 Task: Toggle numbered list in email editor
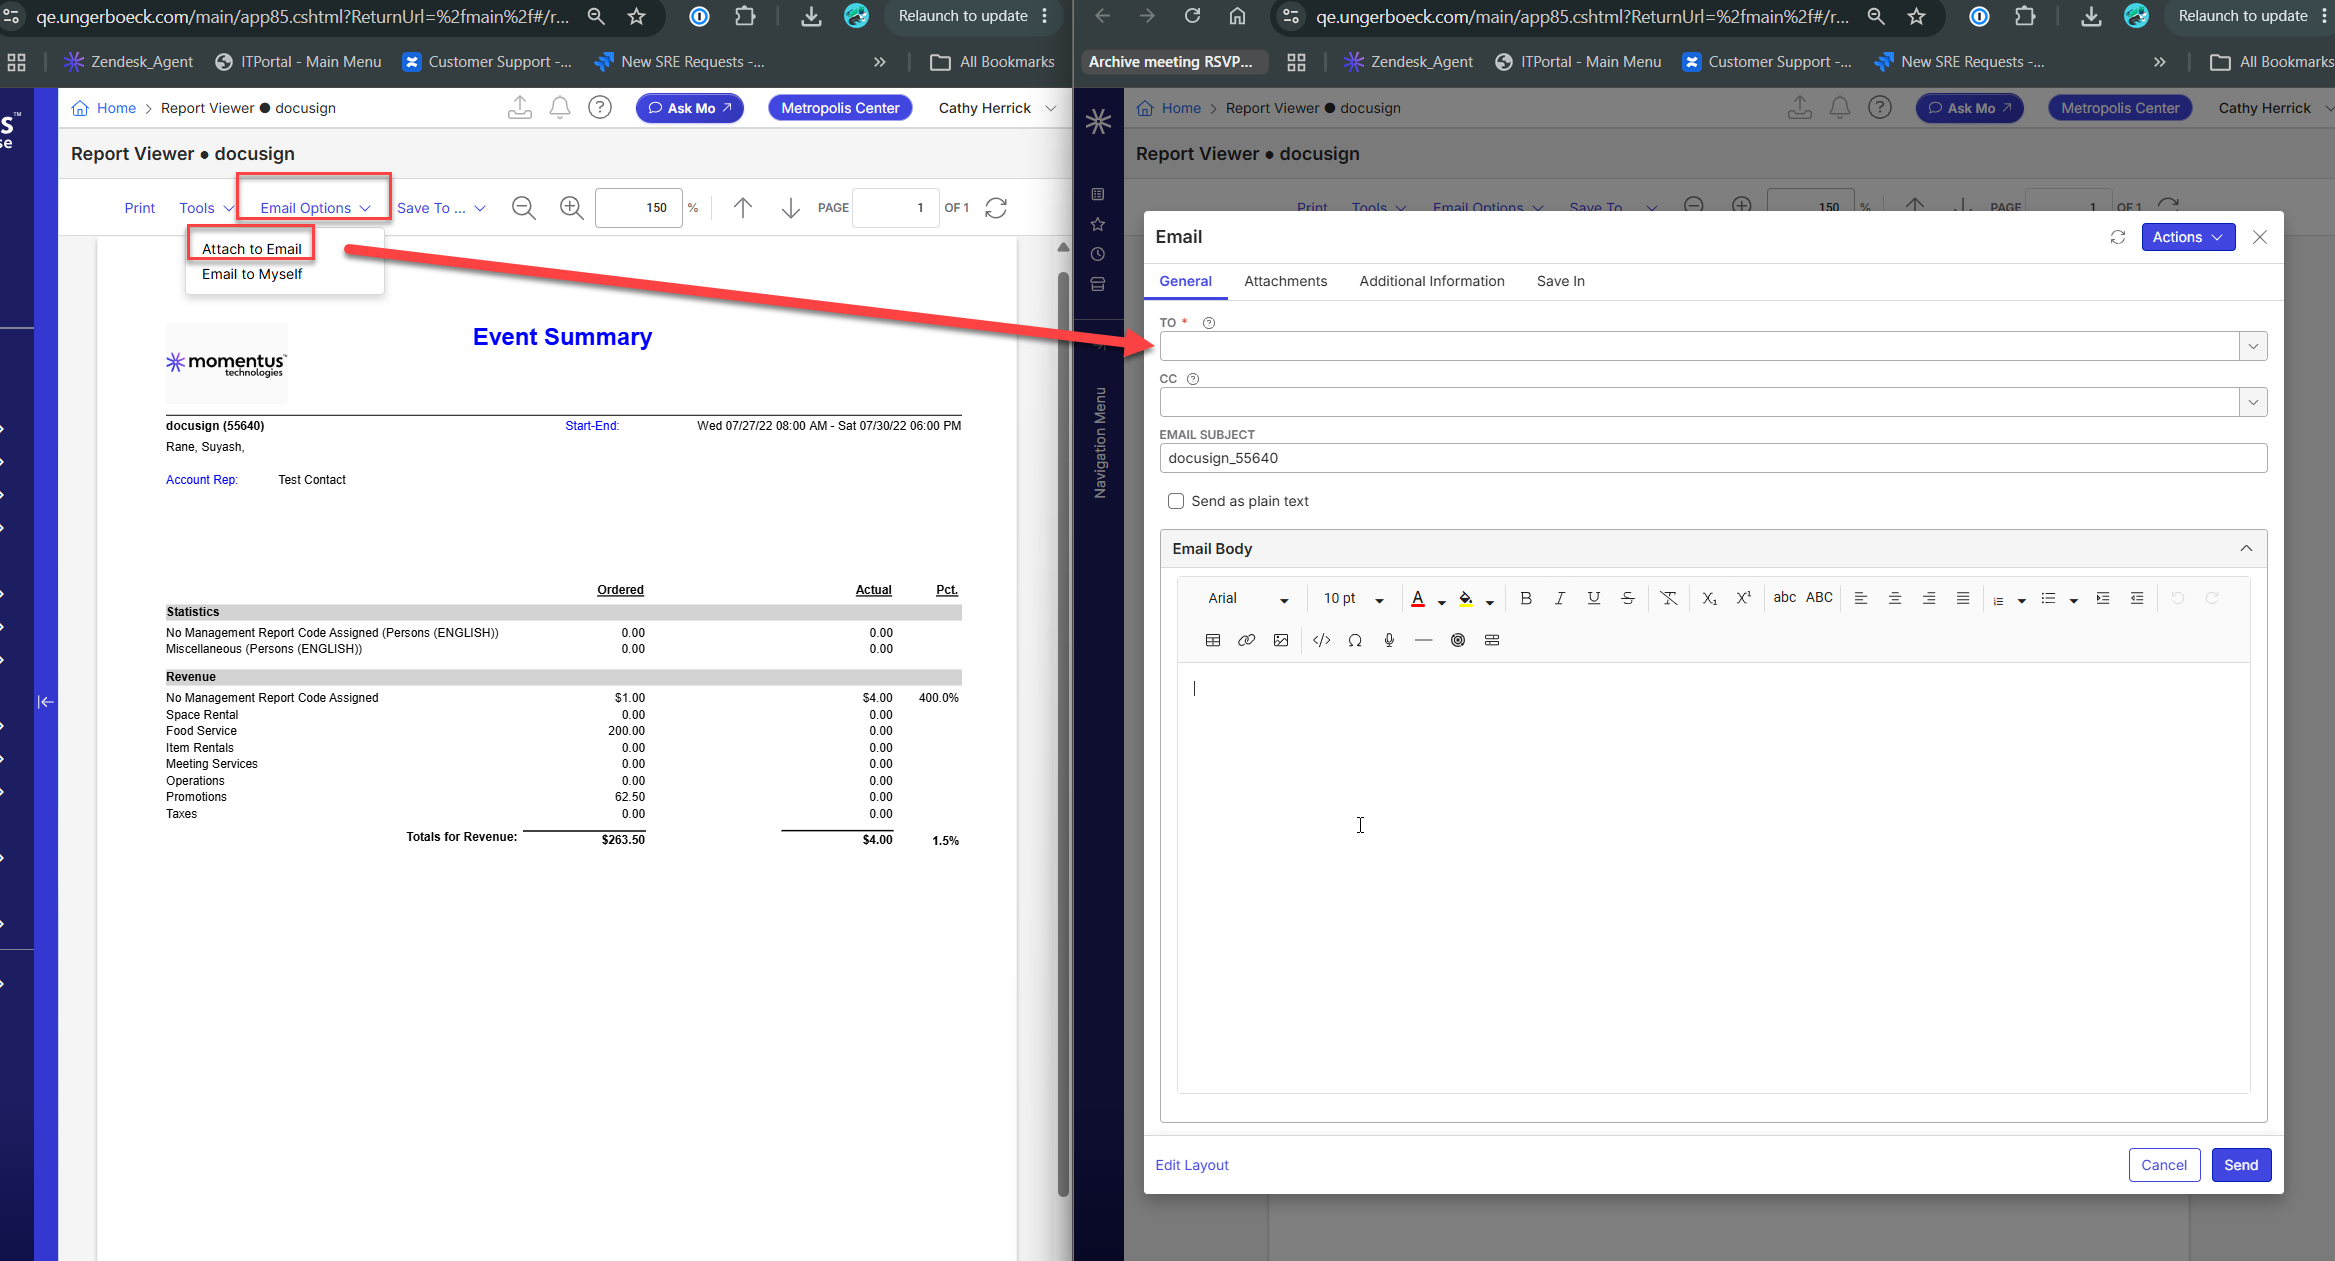pos(1998,599)
